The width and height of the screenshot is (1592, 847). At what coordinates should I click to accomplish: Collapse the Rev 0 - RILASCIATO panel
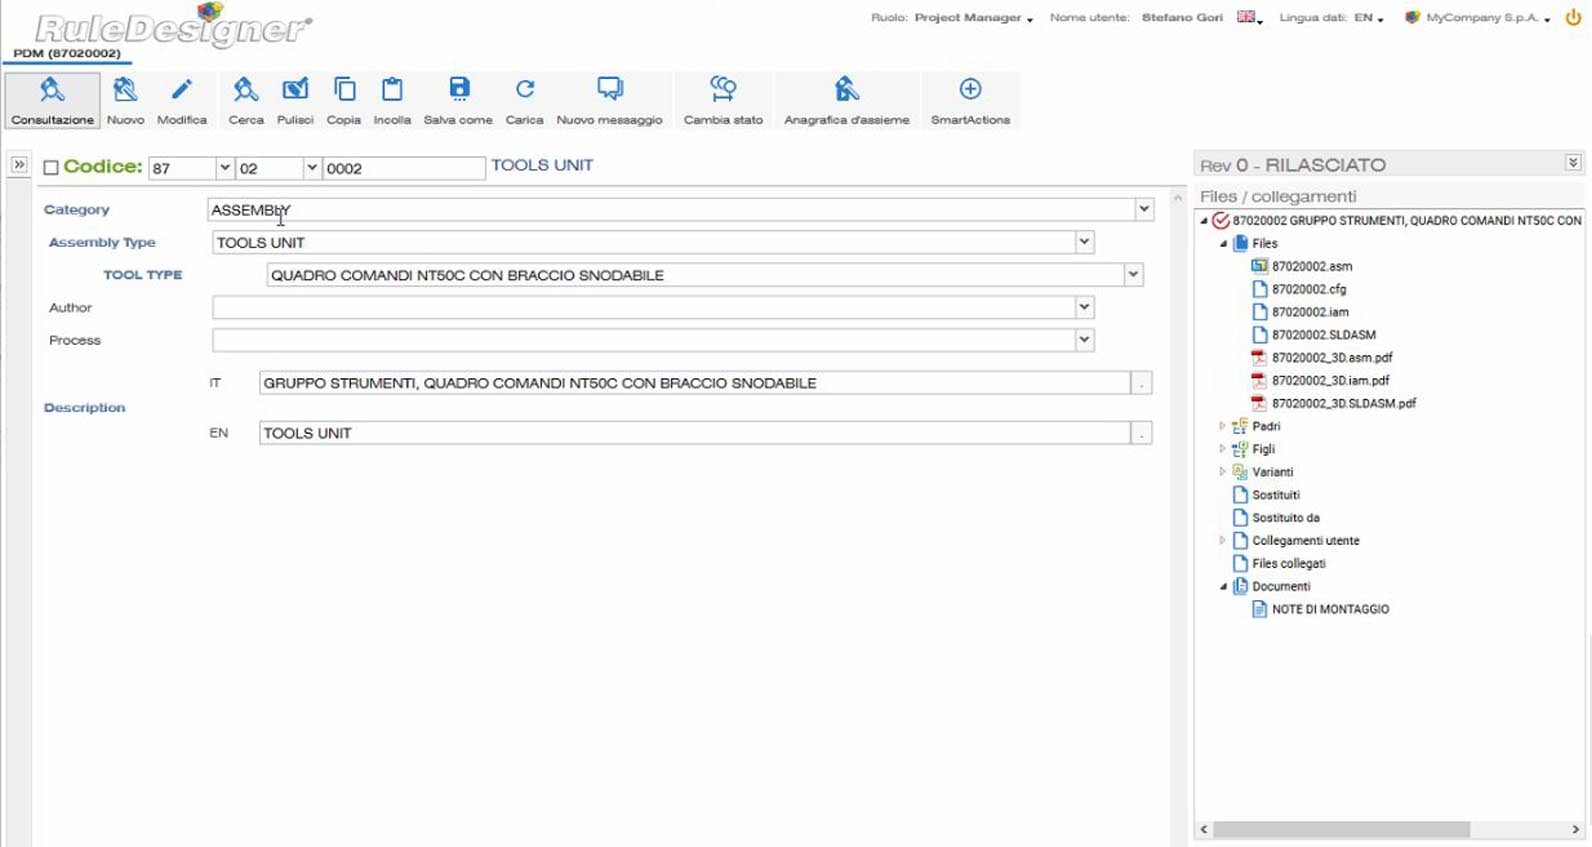(x=1573, y=163)
